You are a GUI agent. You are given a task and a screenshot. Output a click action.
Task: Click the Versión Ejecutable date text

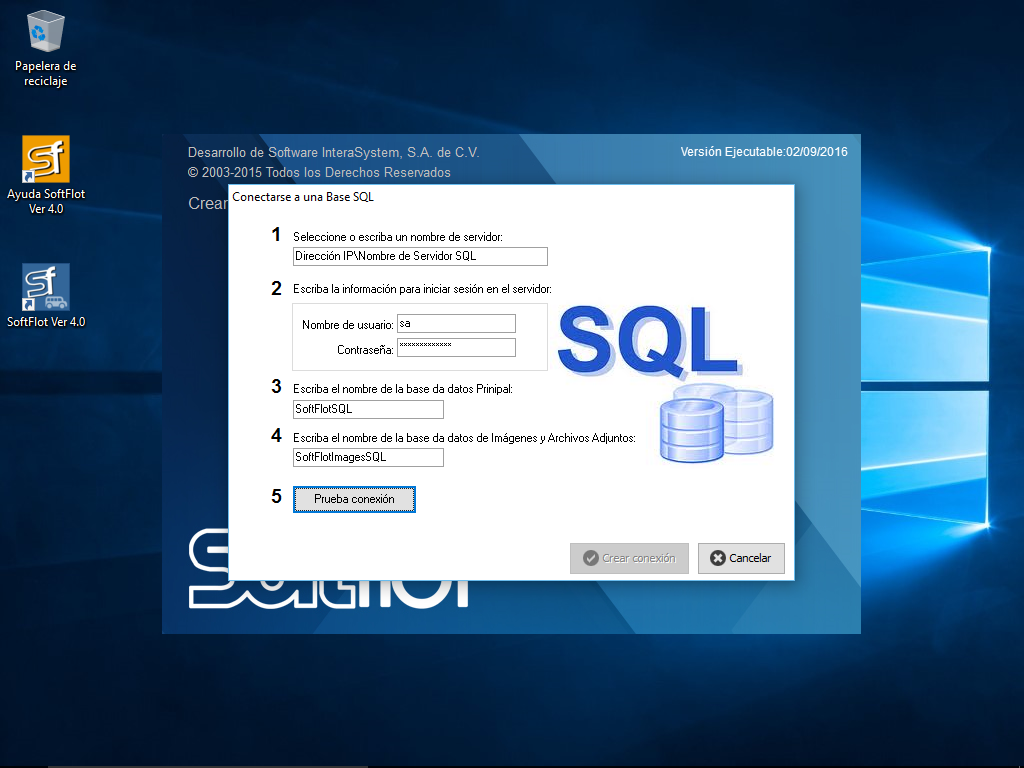(763, 152)
